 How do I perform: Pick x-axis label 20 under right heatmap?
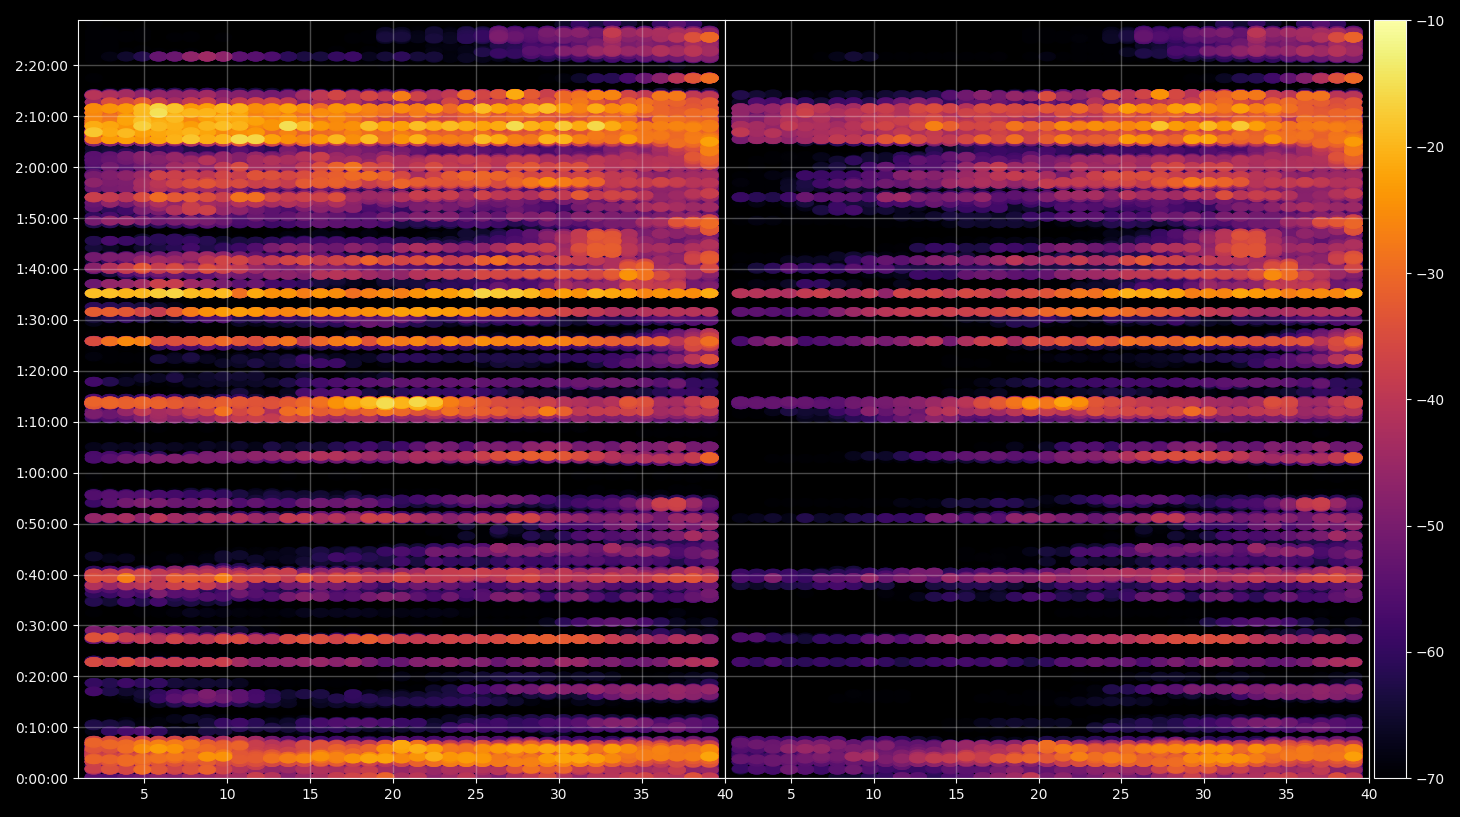[1039, 795]
